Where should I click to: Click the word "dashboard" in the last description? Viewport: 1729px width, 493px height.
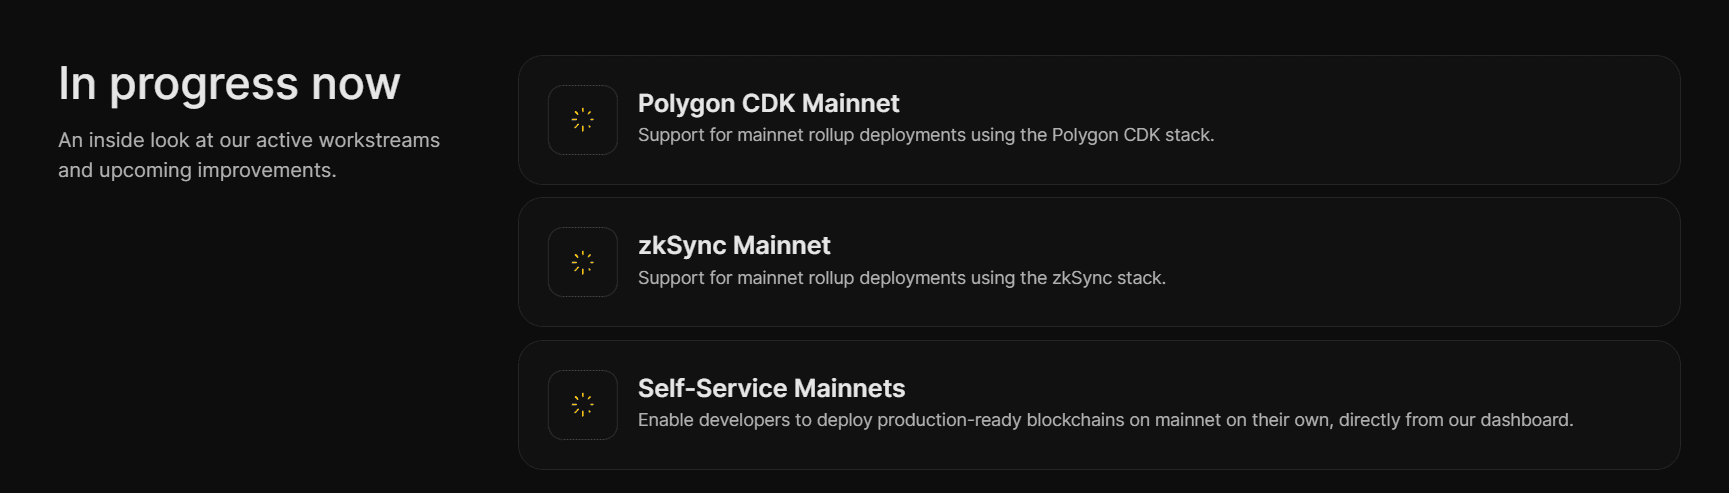click(1525, 420)
